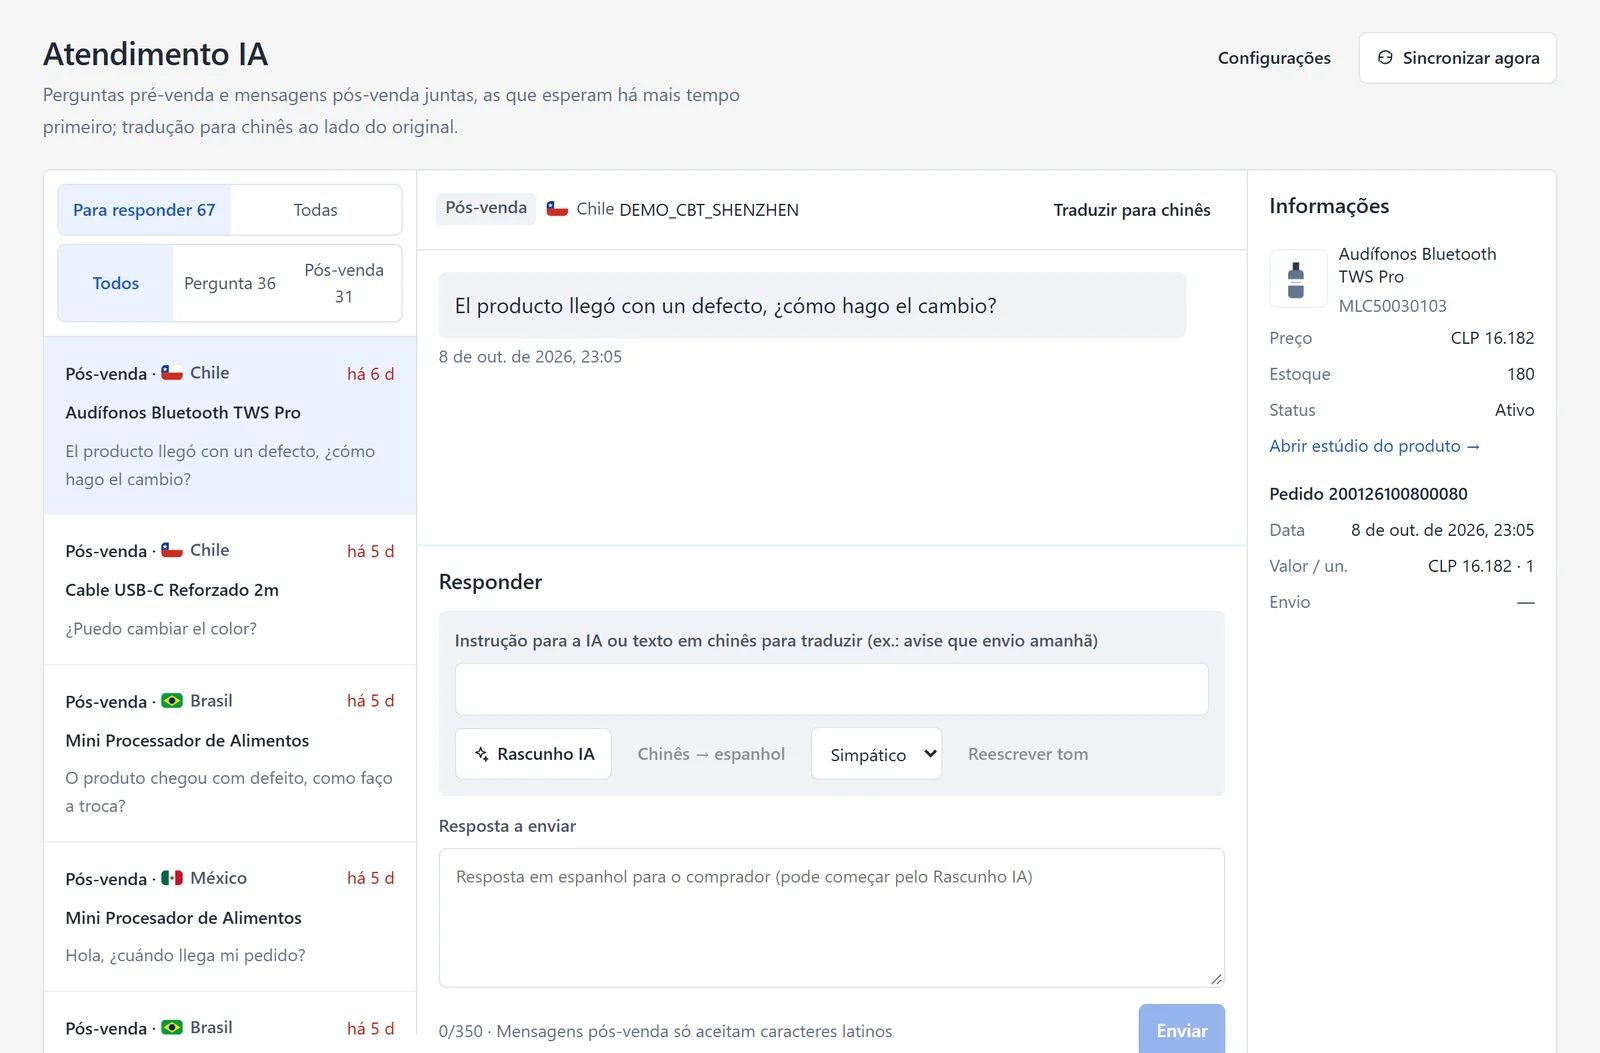
Task: Click Pedido 200126100800080
Action: (x=1368, y=494)
